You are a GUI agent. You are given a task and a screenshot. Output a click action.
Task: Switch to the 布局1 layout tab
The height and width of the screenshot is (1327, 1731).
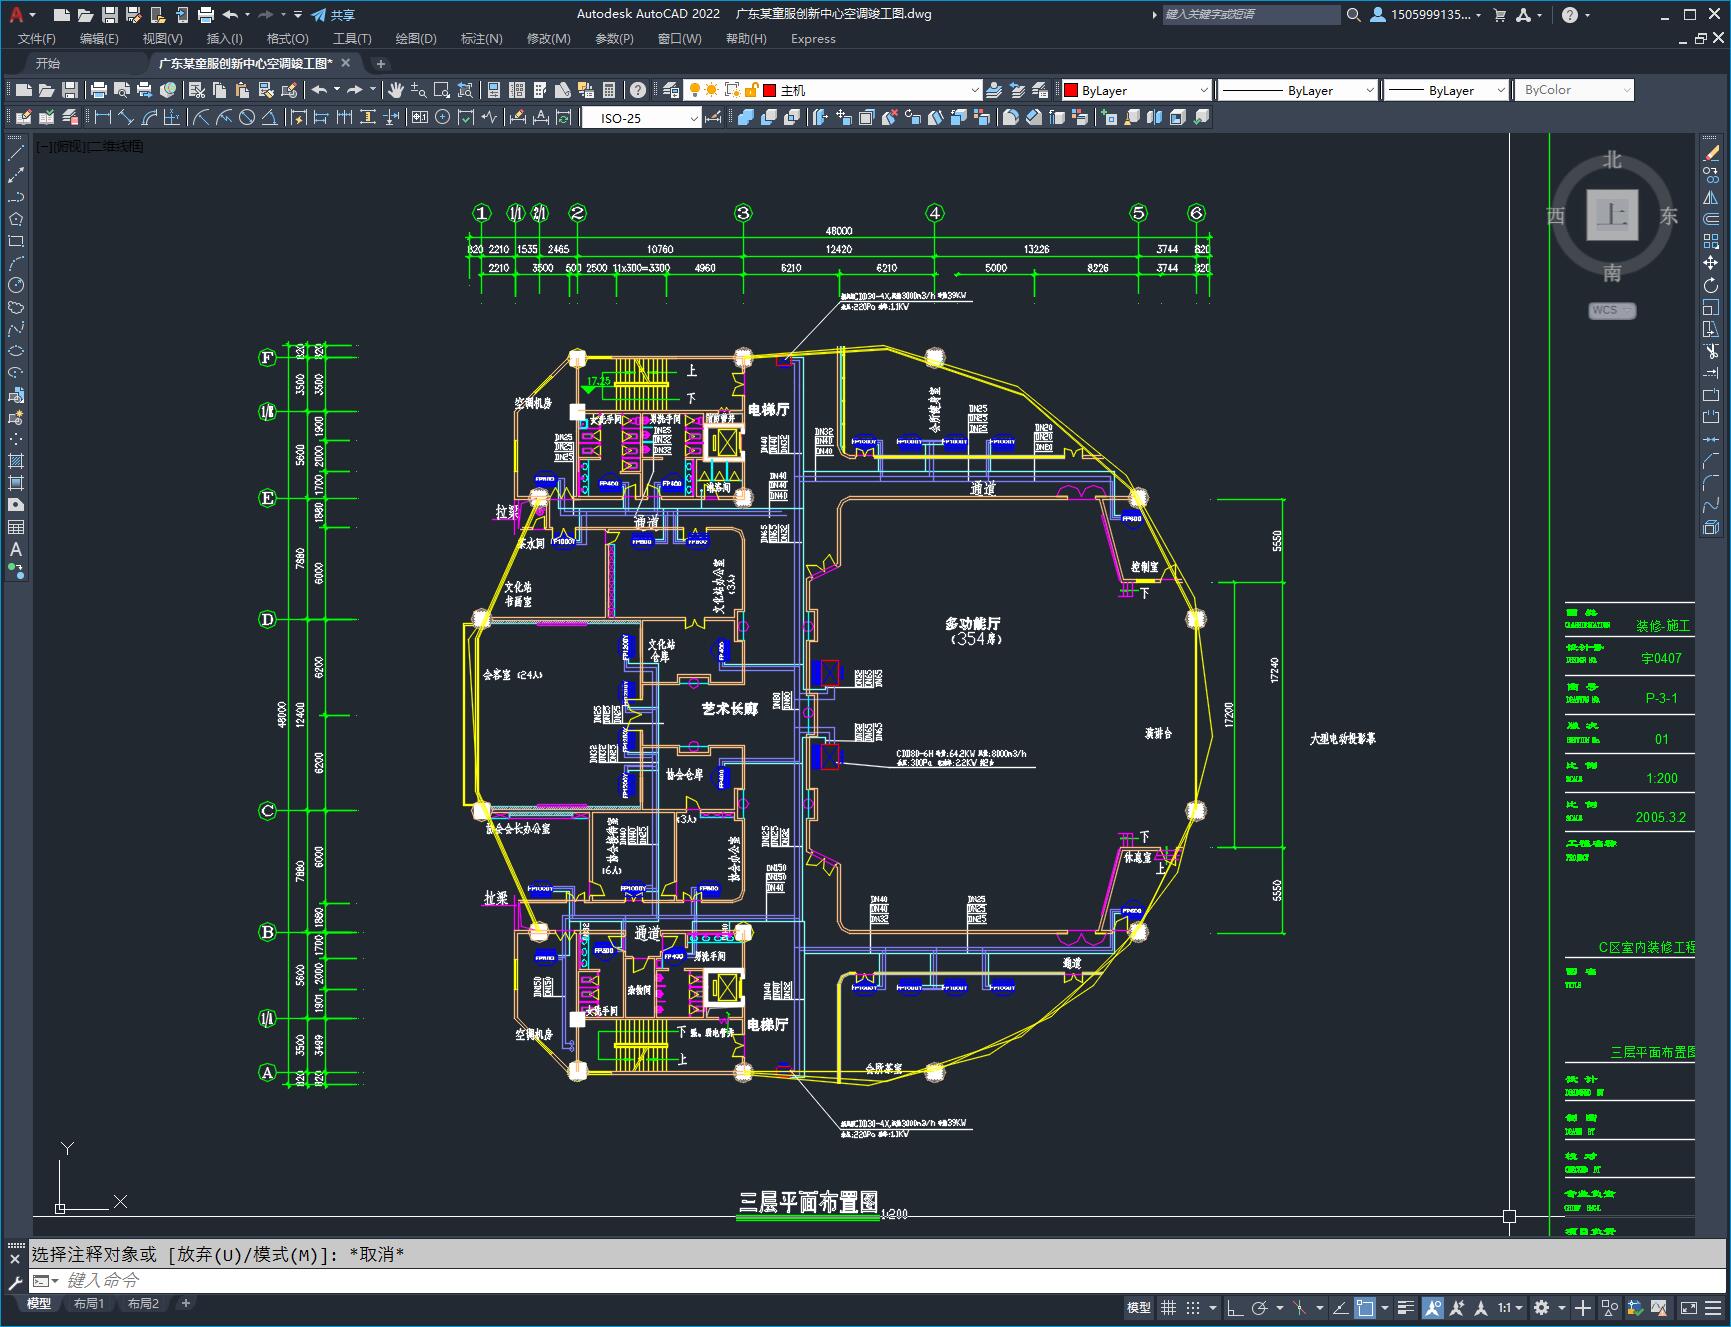[x=89, y=1303]
